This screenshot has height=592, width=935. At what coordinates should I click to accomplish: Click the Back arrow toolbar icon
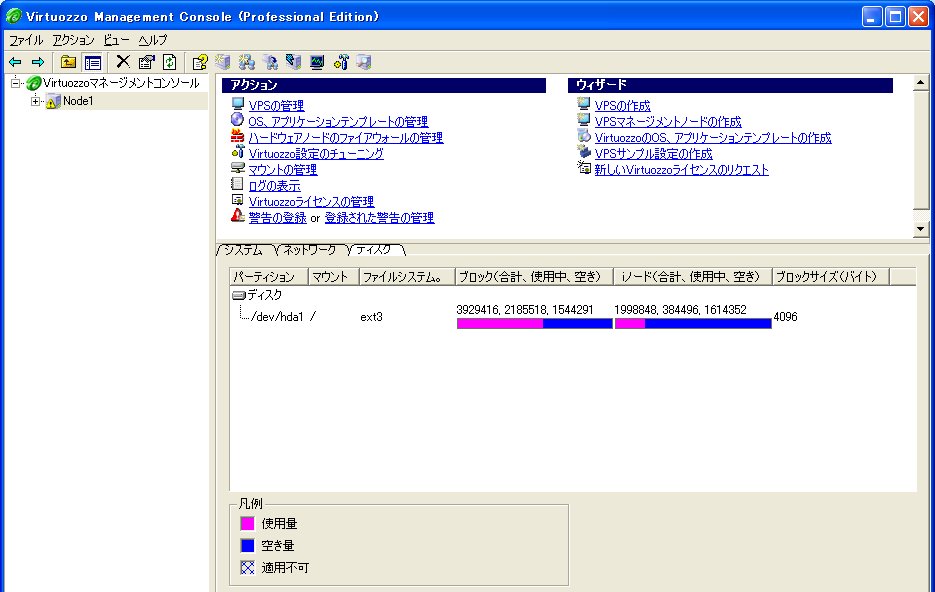click(x=16, y=62)
